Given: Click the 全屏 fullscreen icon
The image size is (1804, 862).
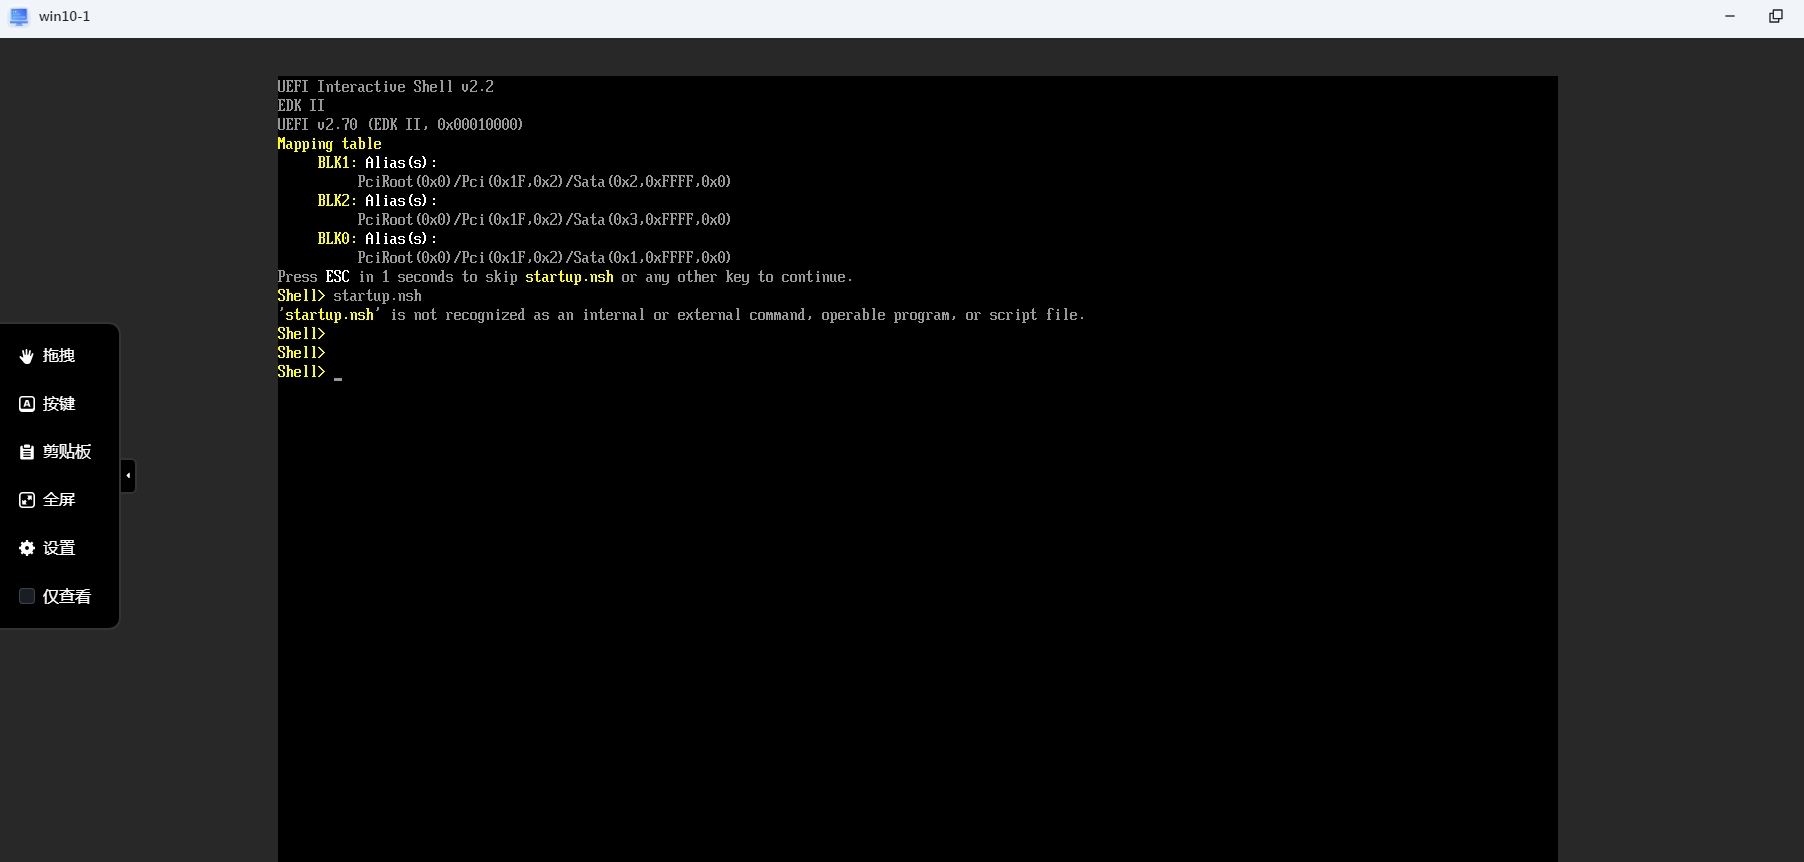Looking at the screenshot, I should 27,500.
